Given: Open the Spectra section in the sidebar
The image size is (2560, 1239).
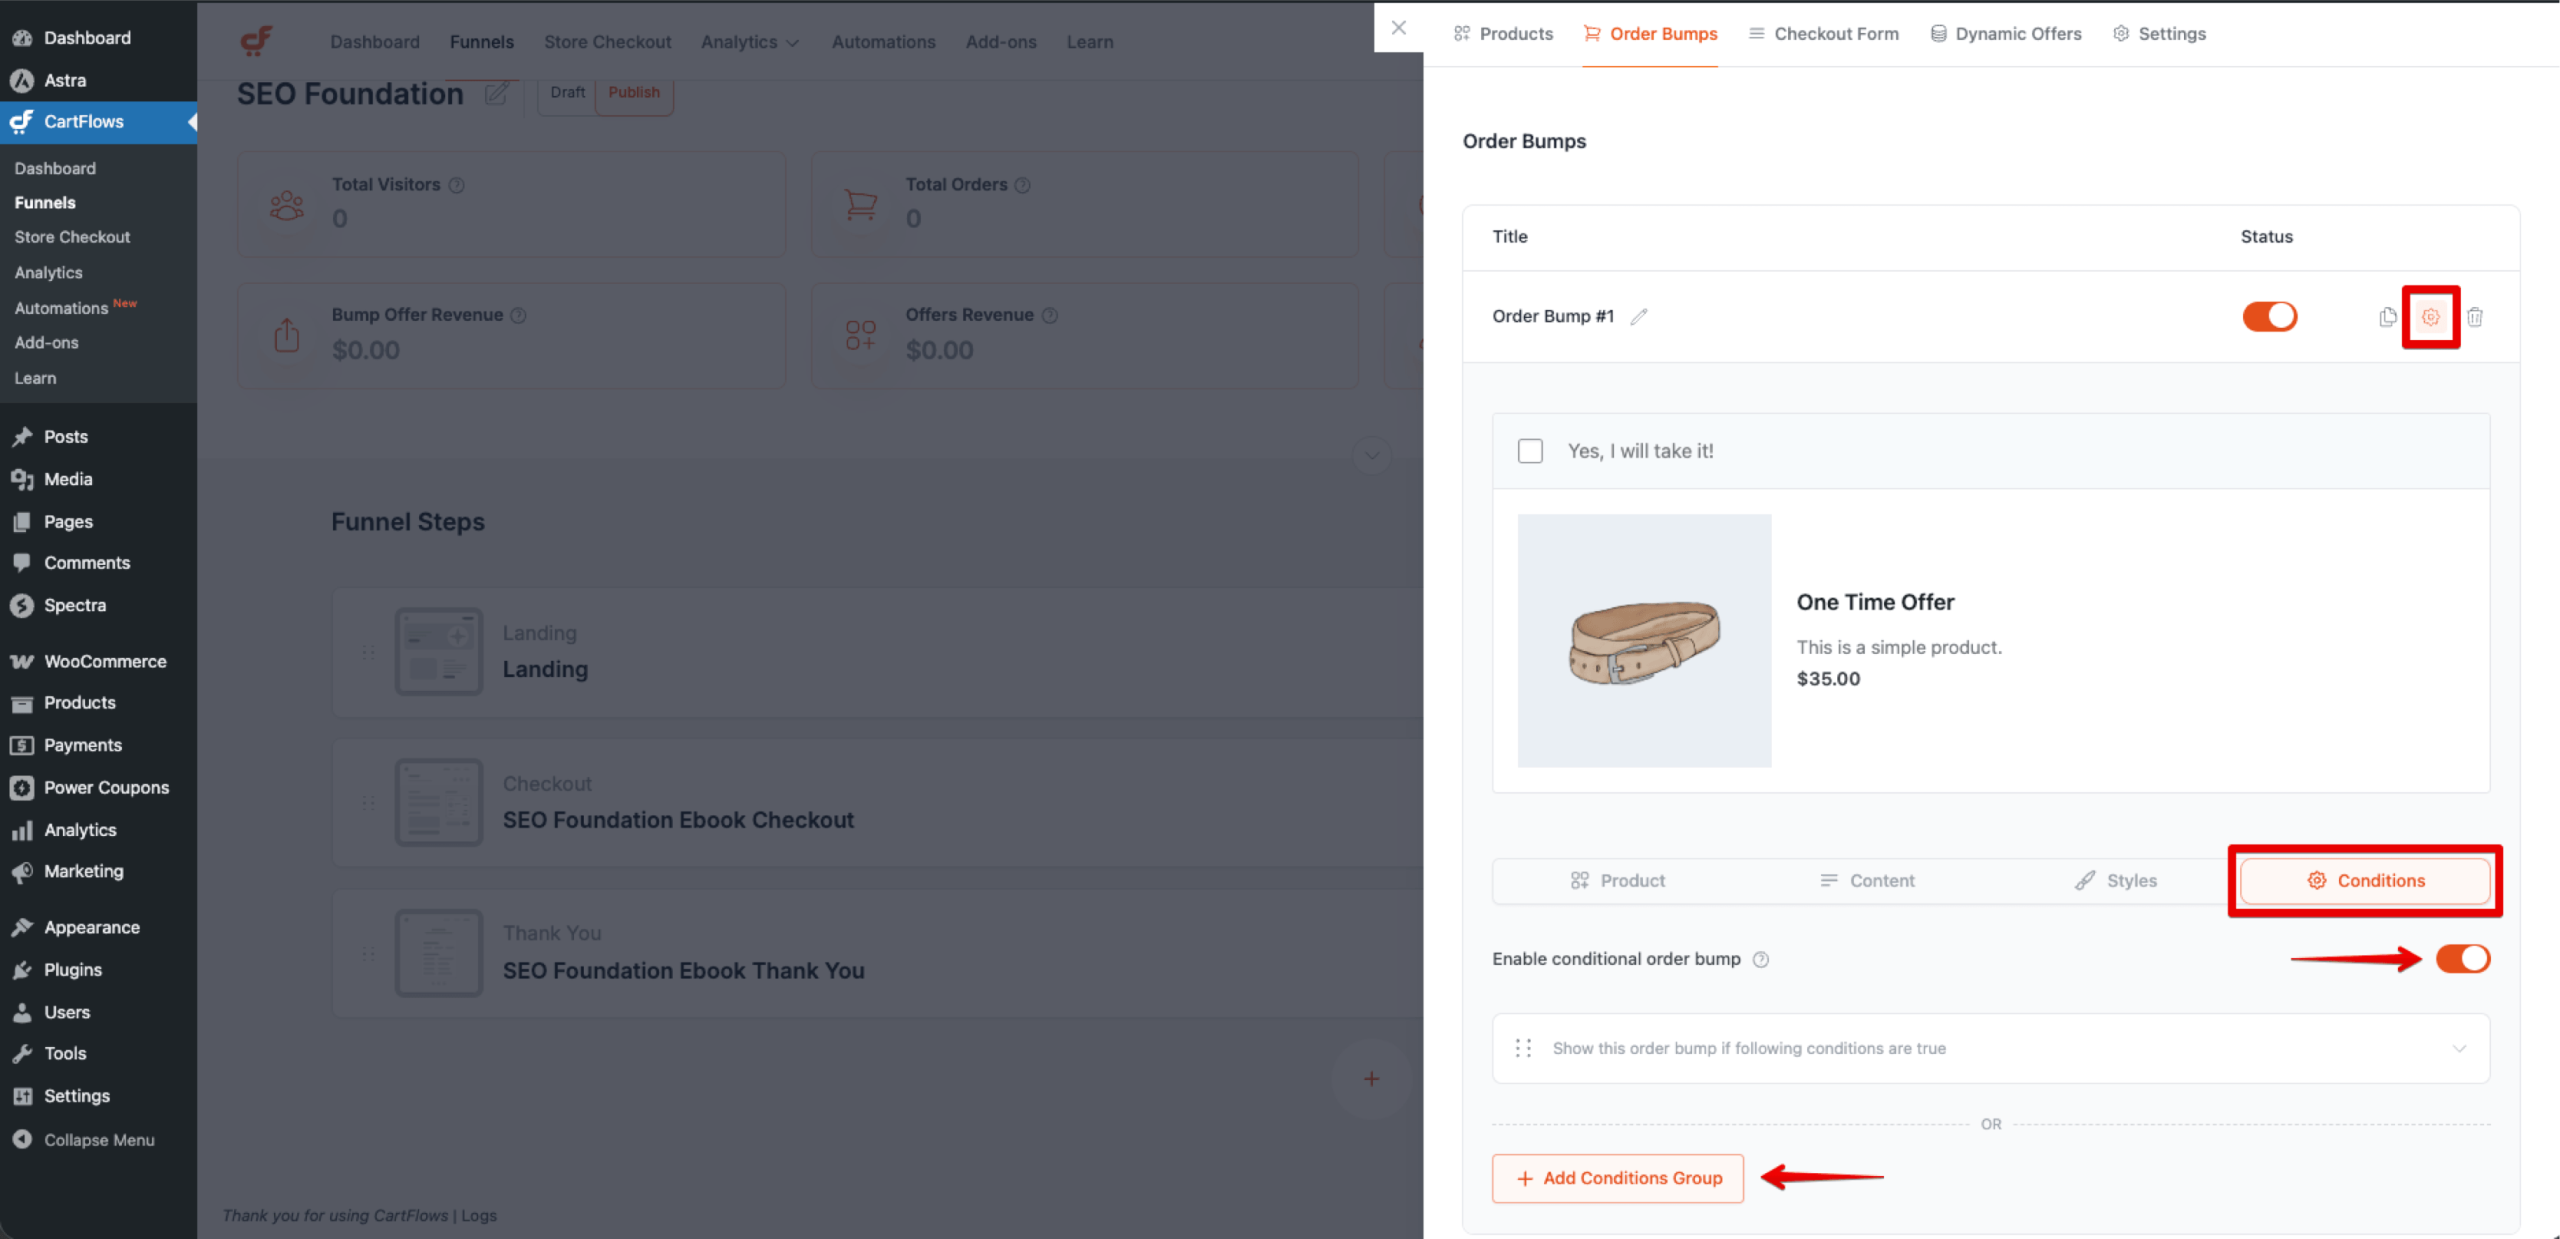Looking at the screenshot, I should [x=74, y=605].
